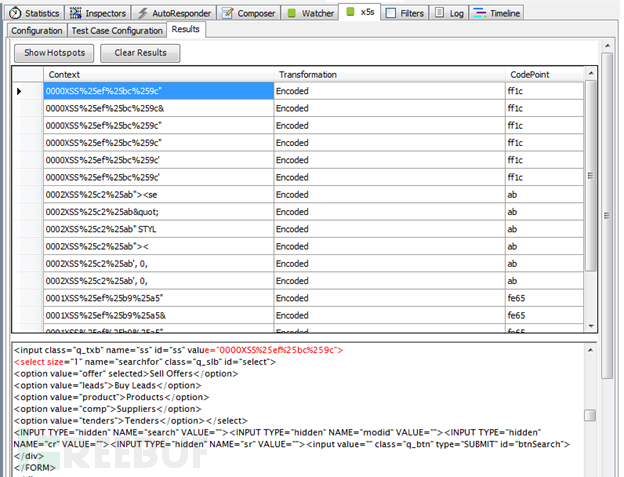The height and width of the screenshot is (477, 624).
Task: Click the Clear Results button
Action: pos(140,53)
